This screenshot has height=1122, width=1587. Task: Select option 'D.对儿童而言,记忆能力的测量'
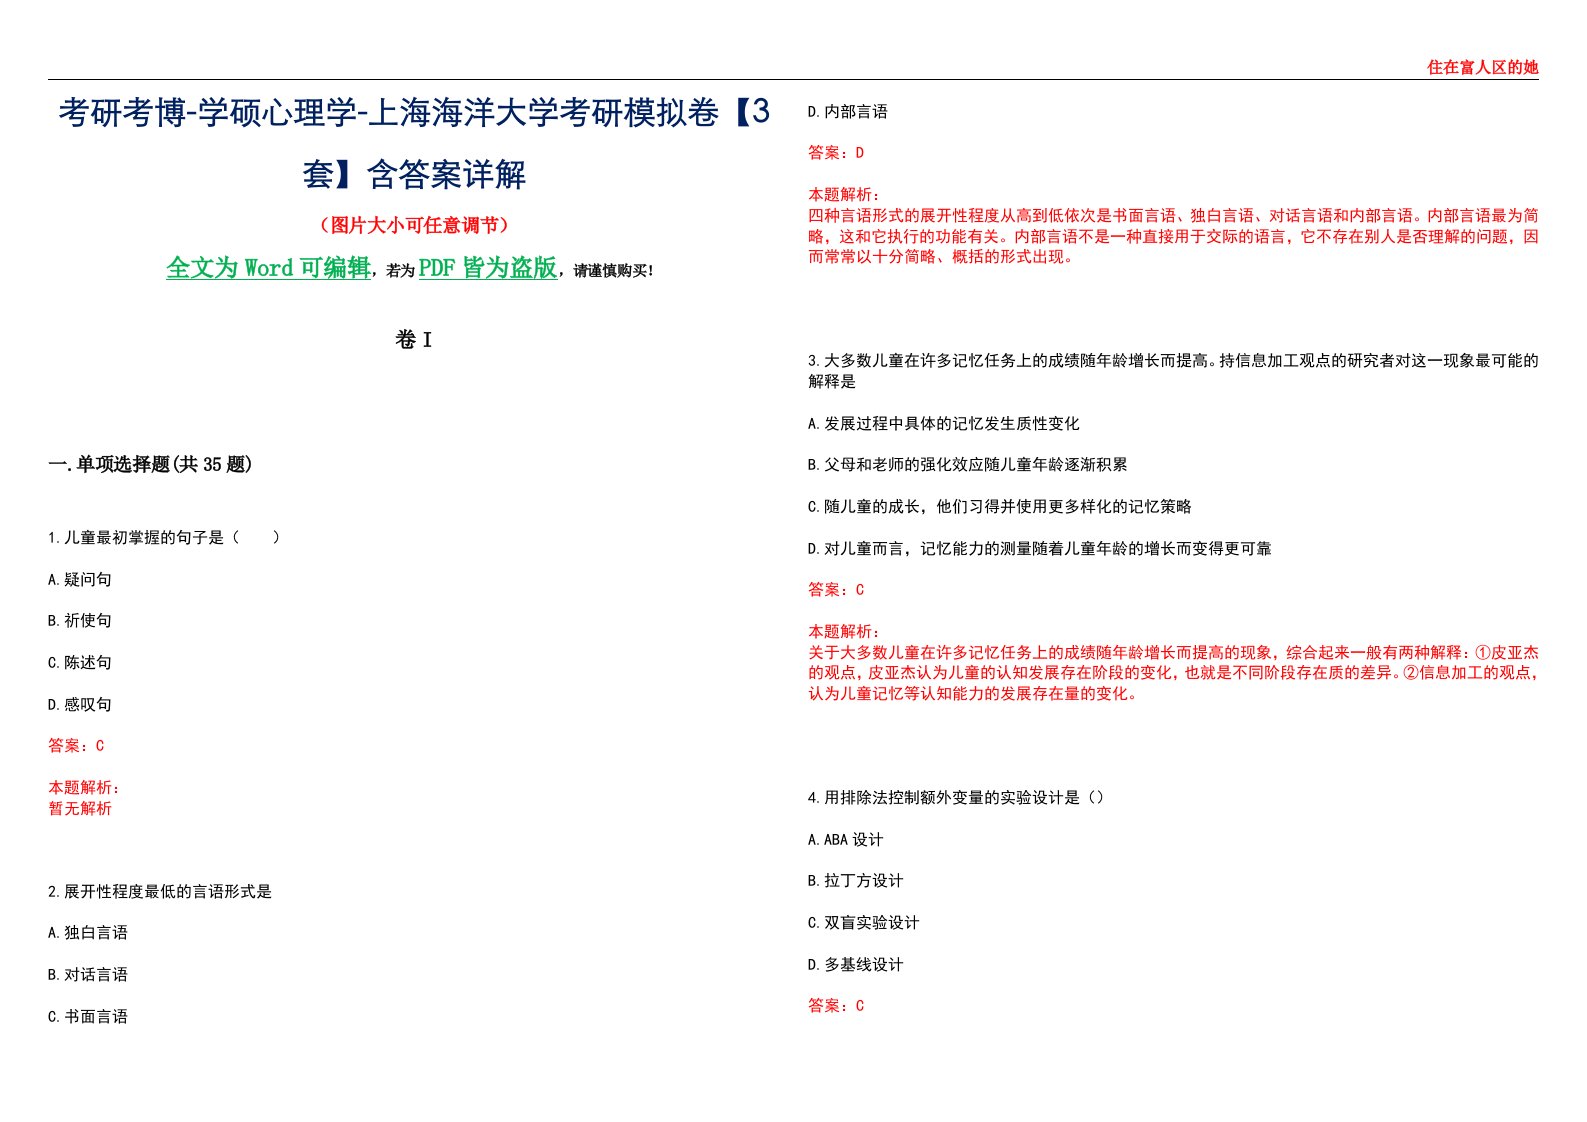point(1040,549)
